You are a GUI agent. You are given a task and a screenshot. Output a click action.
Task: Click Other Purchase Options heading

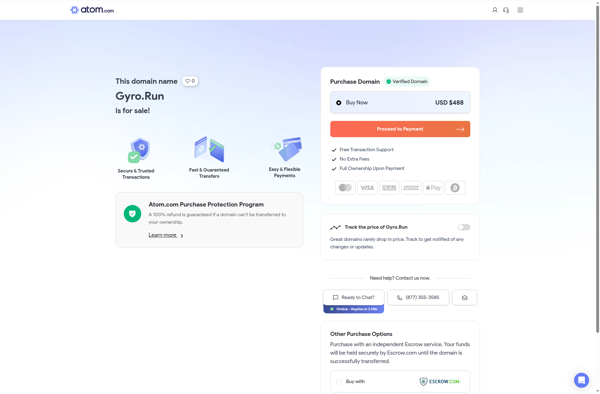click(361, 334)
